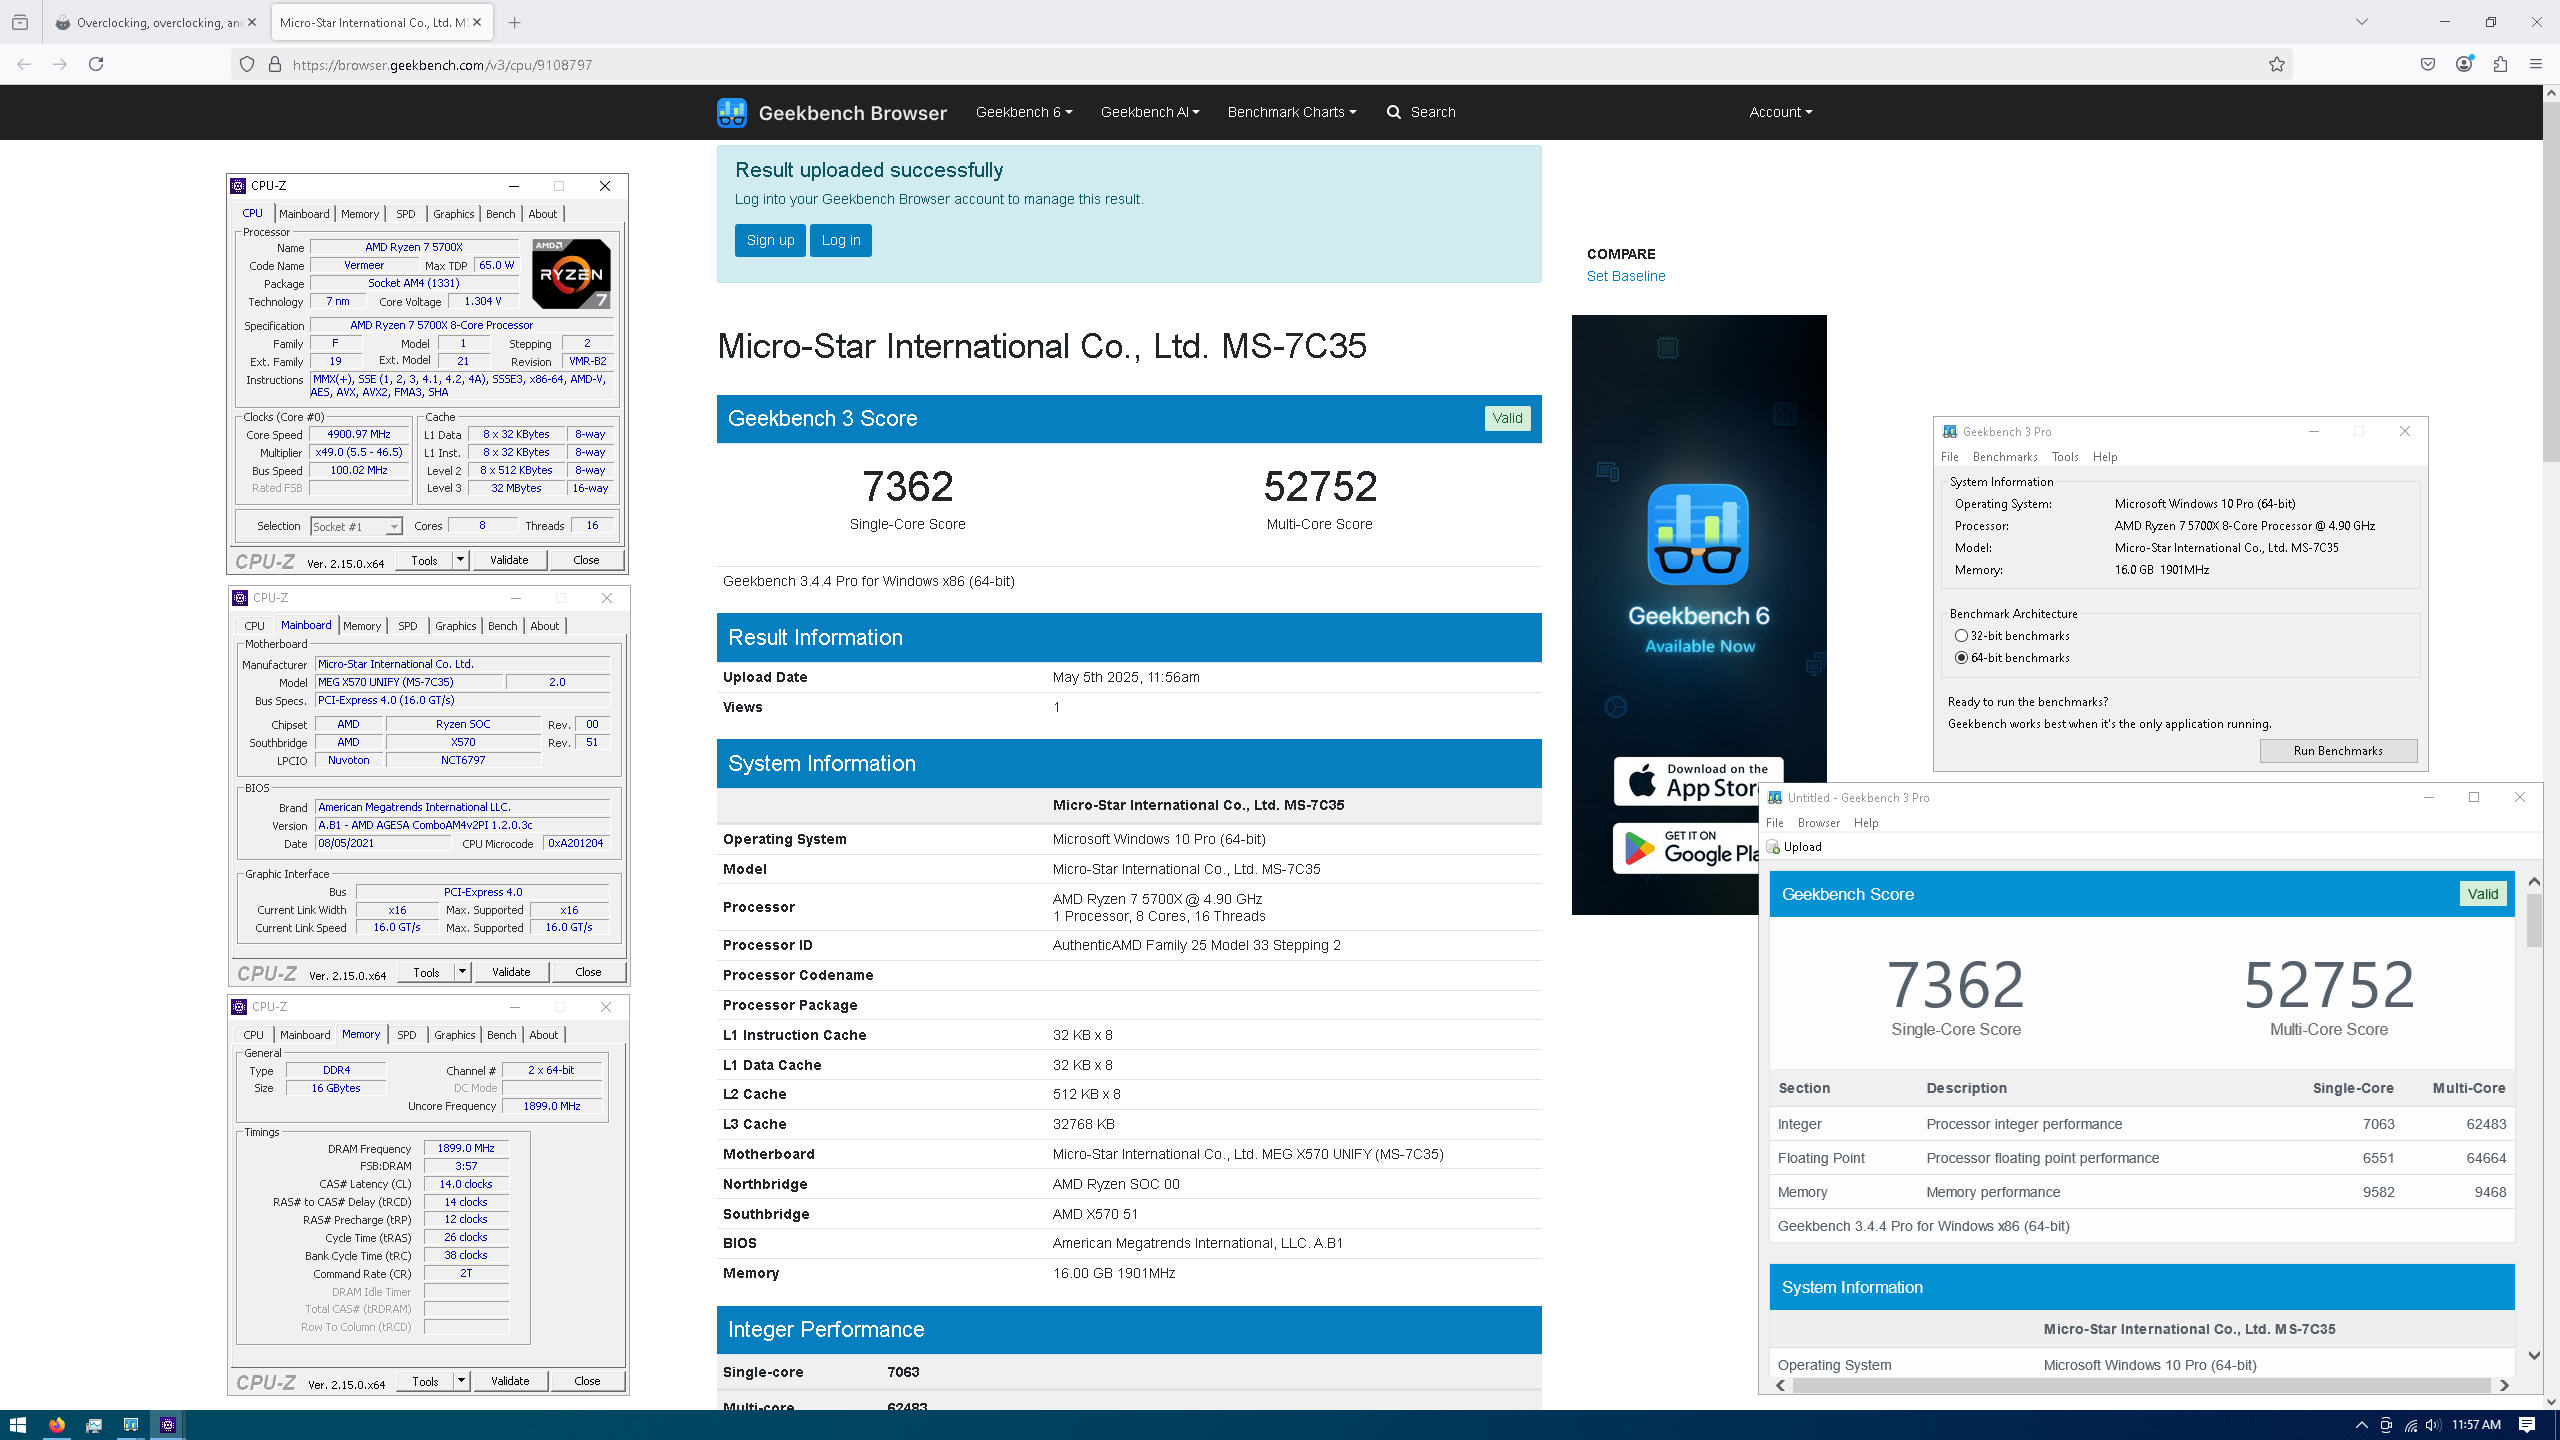Select 32-bit benchmarks radio button

(x=1961, y=636)
